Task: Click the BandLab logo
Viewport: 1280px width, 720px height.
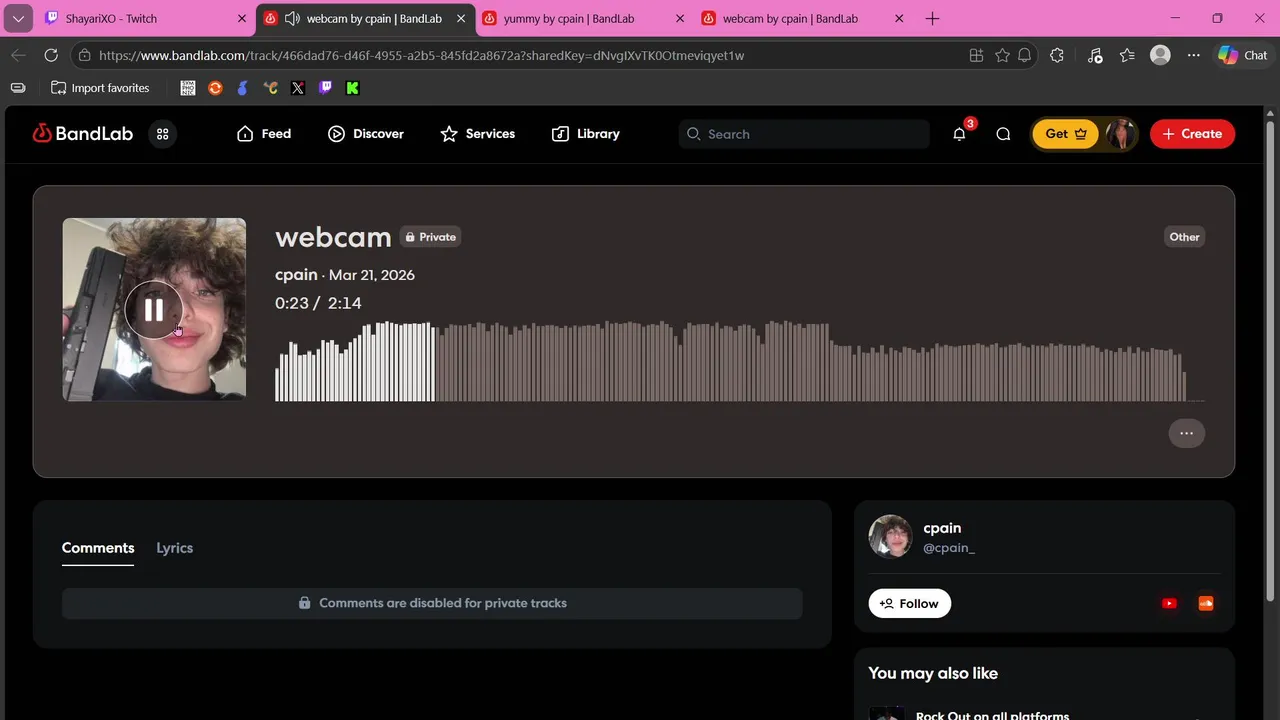Action: (x=83, y=133)
